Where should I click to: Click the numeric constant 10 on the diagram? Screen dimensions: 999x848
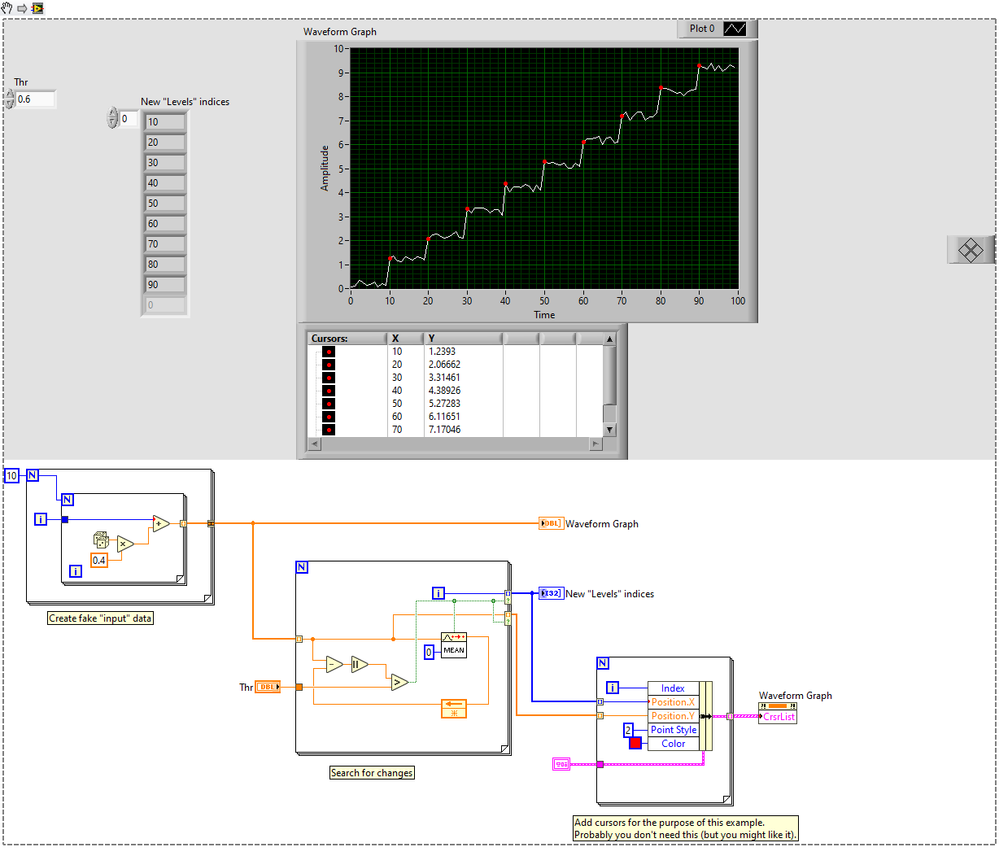tap(11, 475)
